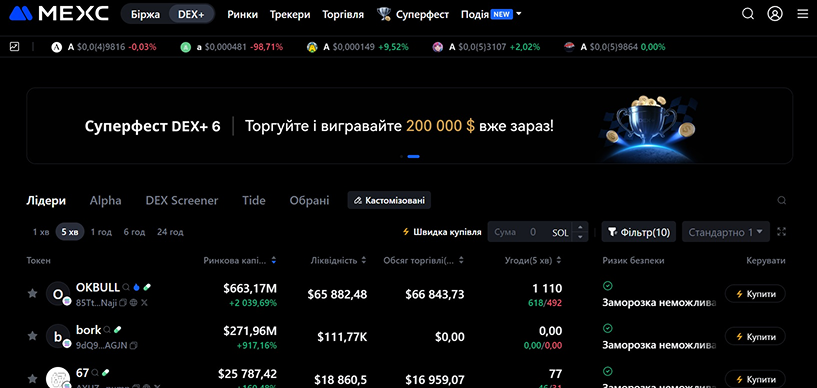Select the 5 хв timeframe
The image size is (817, 388).
pyautogui.click(x=70, y=232)
